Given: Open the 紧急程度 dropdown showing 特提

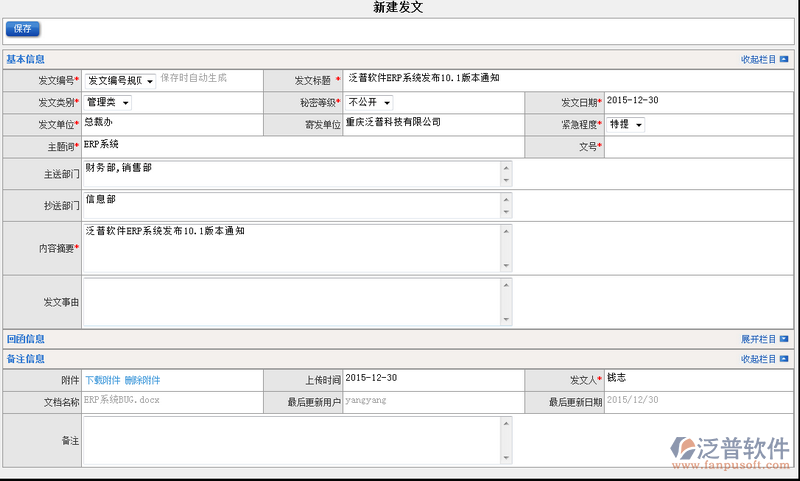Looking at the screenshot, I should pos(626,125).
